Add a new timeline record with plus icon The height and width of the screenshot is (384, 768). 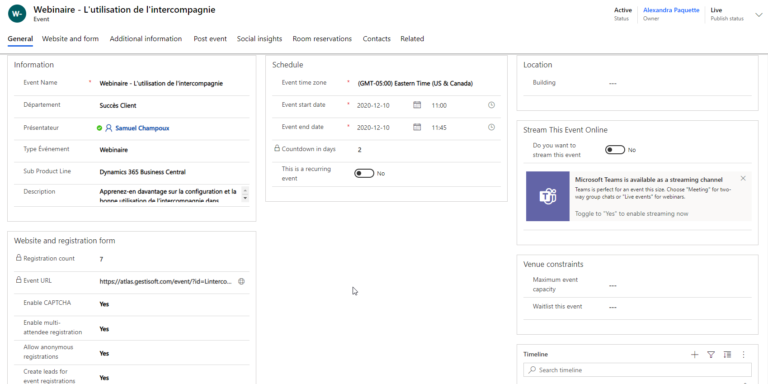point(694,355)
